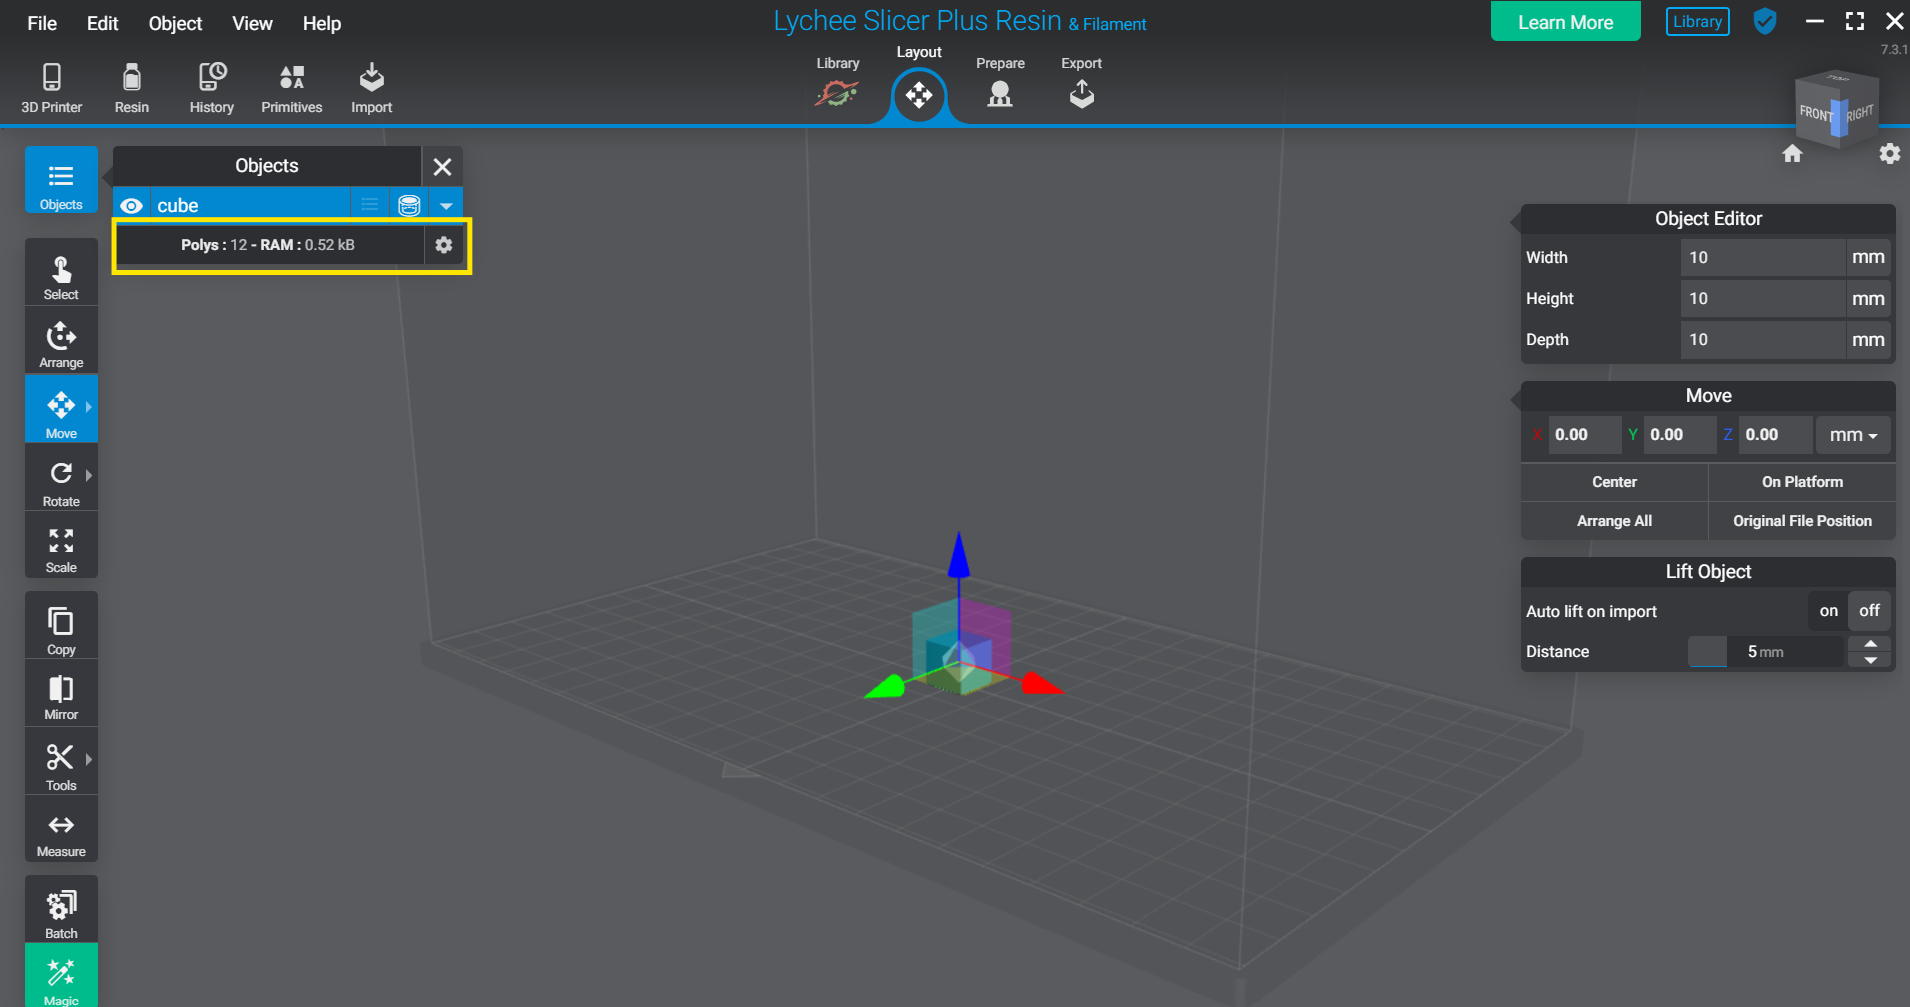
Task: Select the Select tool in the left sidebar
Action: coord(60,271)
